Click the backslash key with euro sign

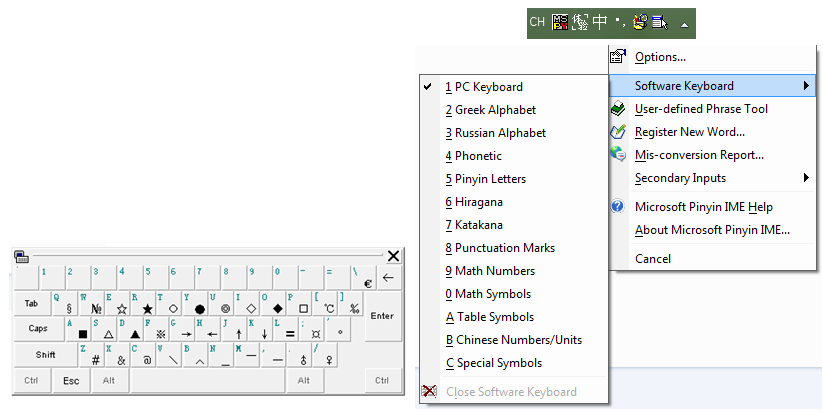tap(363, 278)
